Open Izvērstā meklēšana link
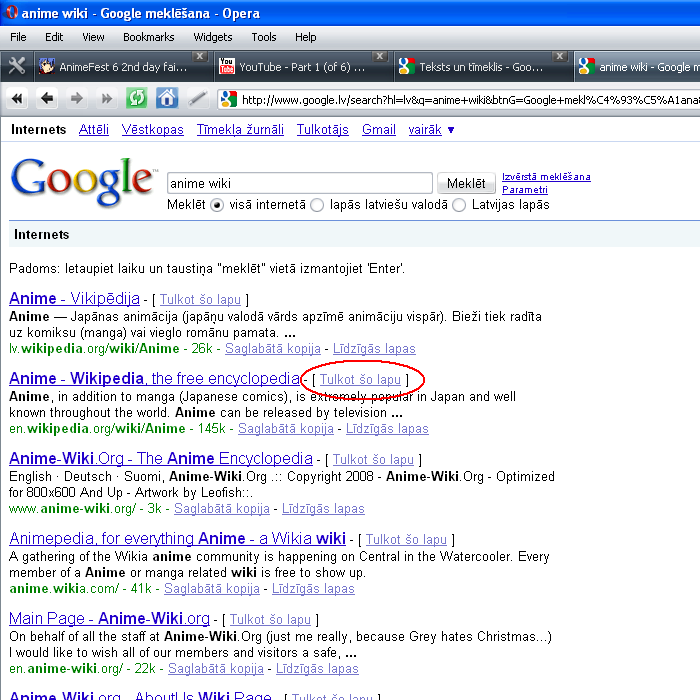The width and height of the screenshot is (700, 700). (546, 177)
